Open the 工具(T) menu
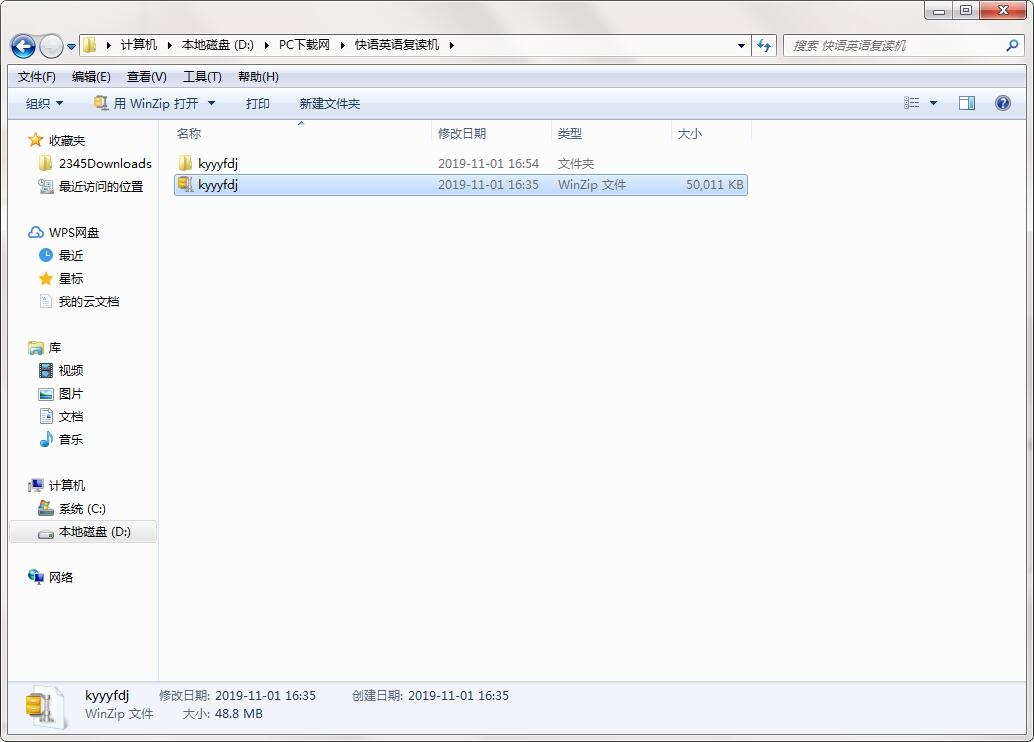The width and height of the screenshot is (1034, 742). click(x=202, y=77)
